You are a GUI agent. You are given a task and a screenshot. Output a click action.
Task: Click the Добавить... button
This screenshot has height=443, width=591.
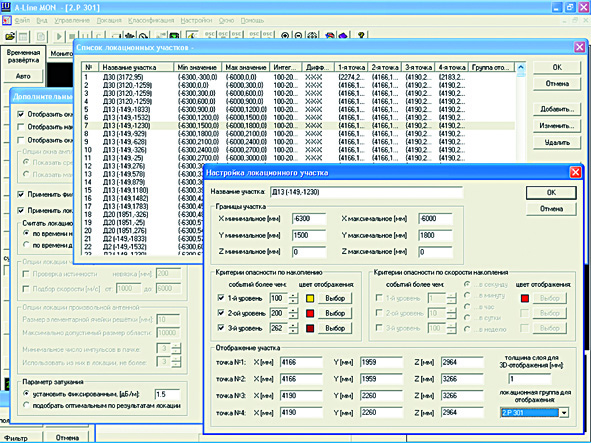(557, 109)
